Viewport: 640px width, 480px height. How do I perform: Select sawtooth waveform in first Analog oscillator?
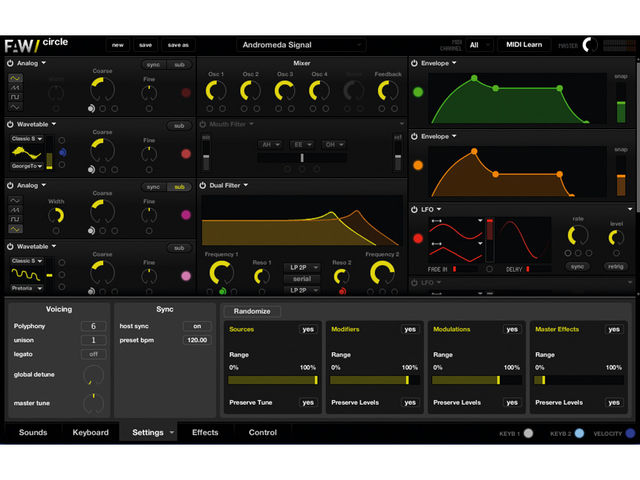[x=15, y=87]
